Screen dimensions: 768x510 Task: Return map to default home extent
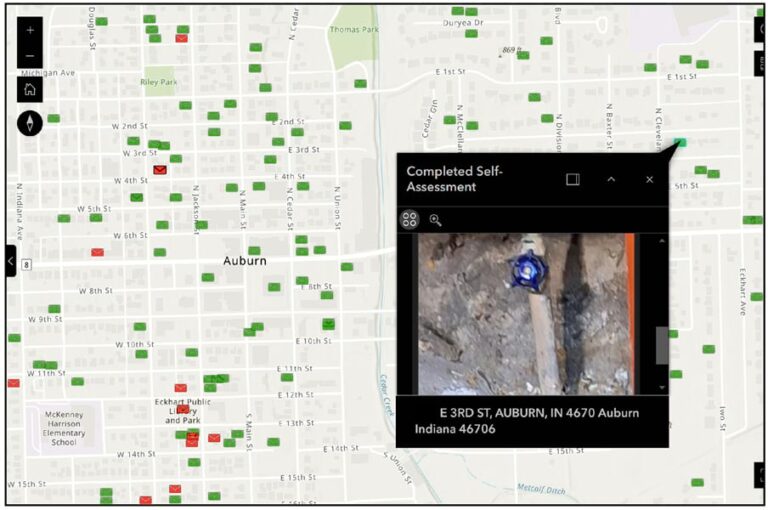pyautogui.click(x=30, y=90)
